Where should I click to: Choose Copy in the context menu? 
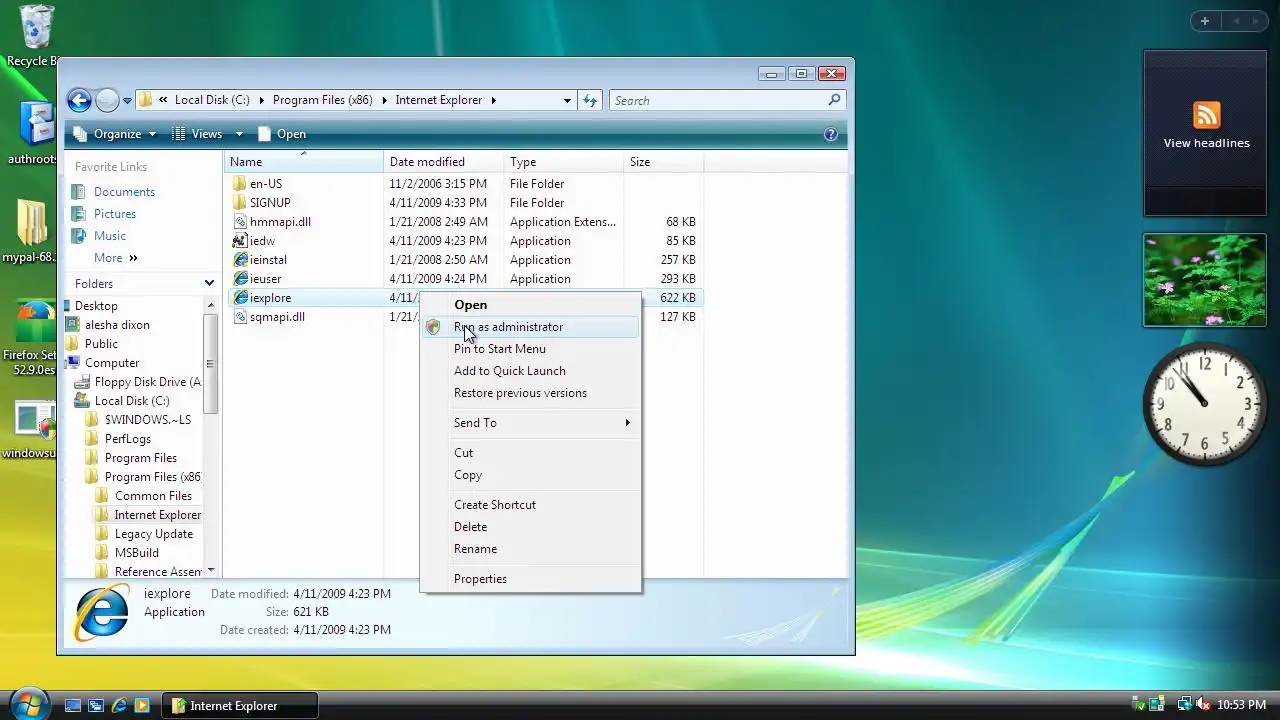530,475
